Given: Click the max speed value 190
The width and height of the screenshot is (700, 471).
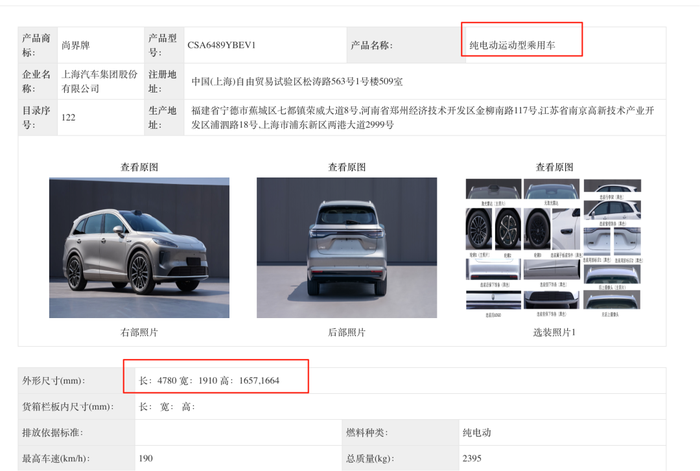Looking at the screenshot, I should coord(148,458).
